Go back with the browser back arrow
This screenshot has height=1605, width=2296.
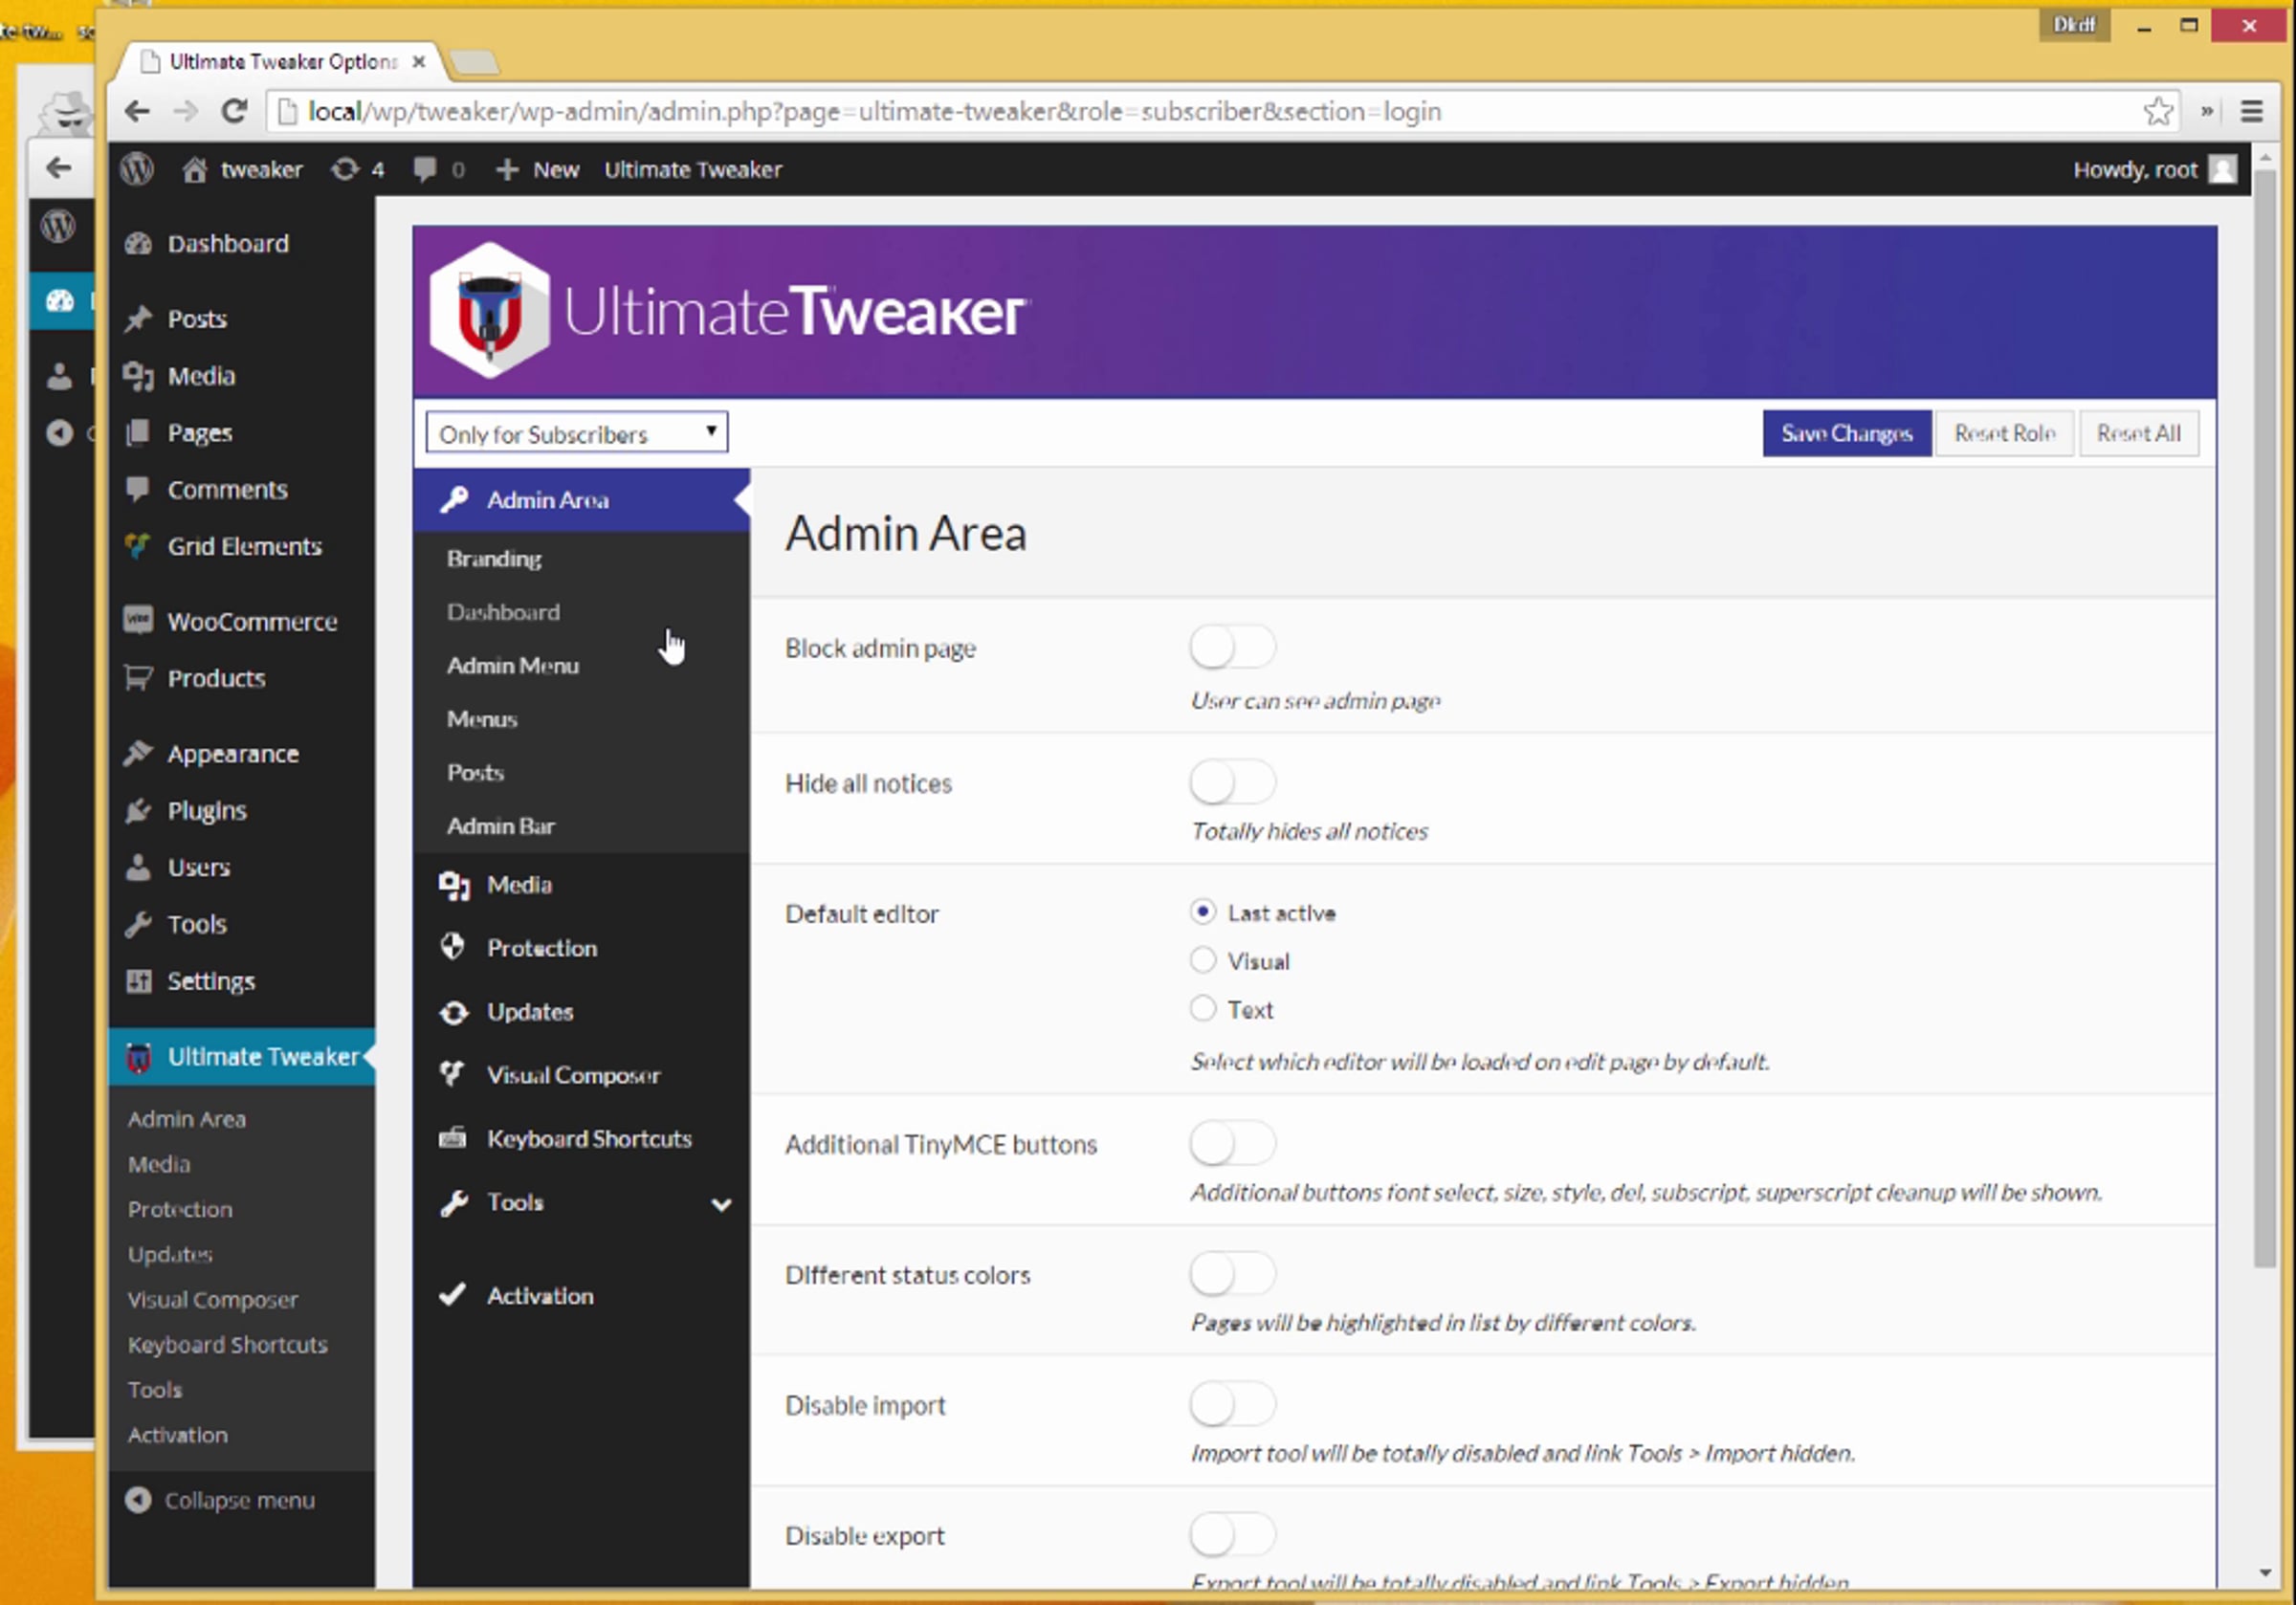pyautogui.click(x=138, y=111)
